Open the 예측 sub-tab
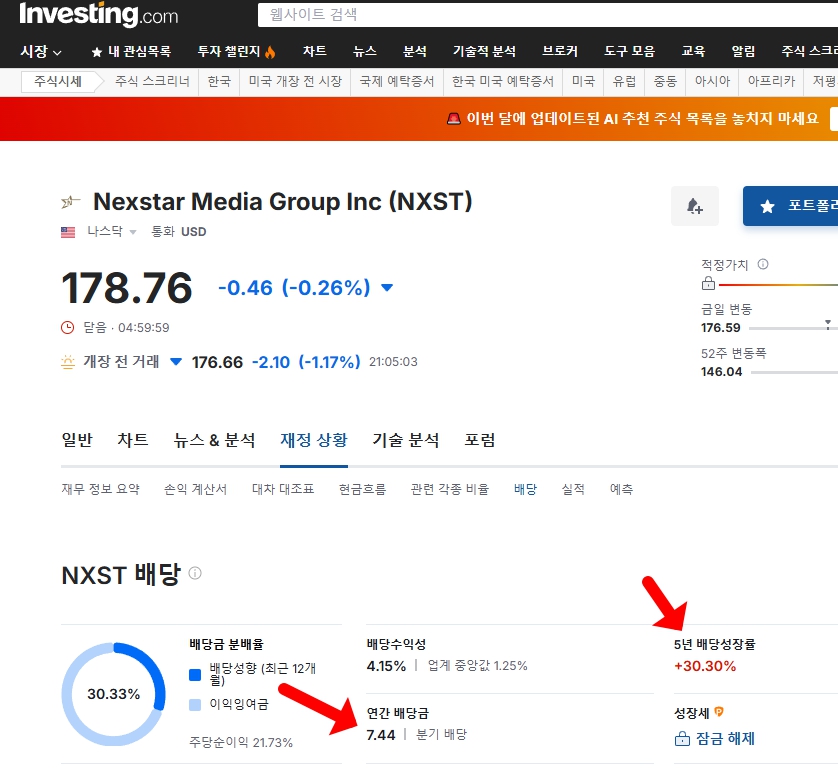838x778 pixels. point(621,489)
